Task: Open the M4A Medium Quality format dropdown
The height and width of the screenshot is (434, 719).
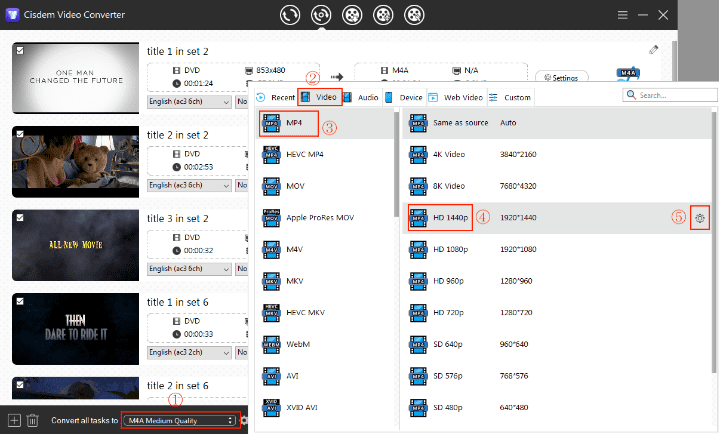Action: (180, 421)
